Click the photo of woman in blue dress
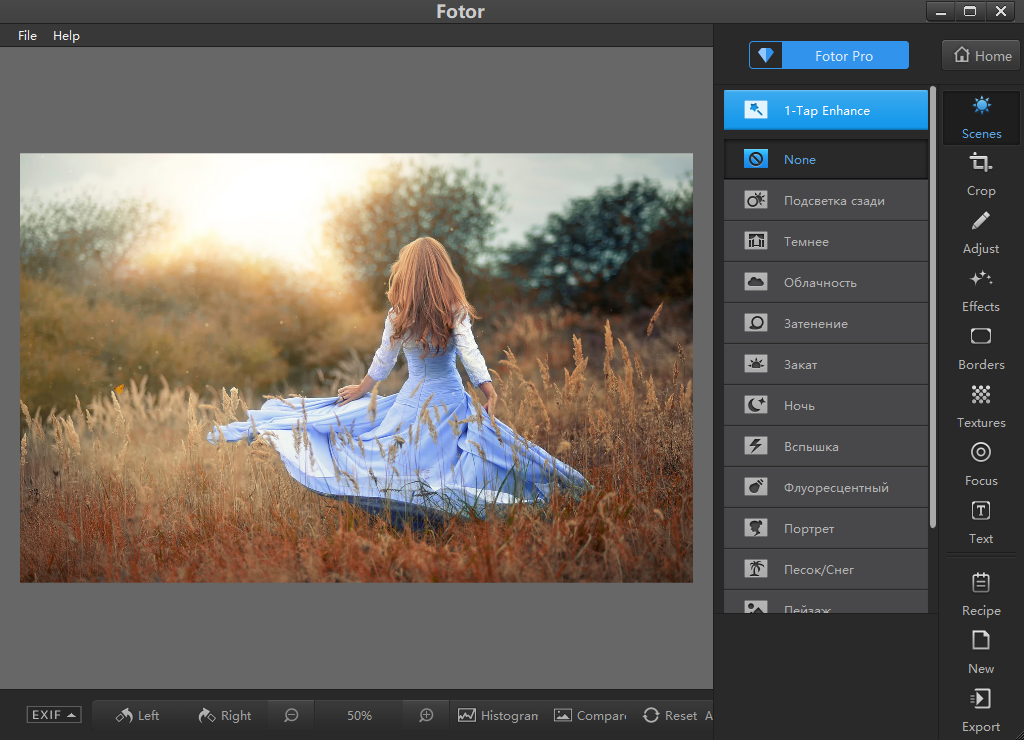This screenshot has height=740, width=1024. point(356,368)
